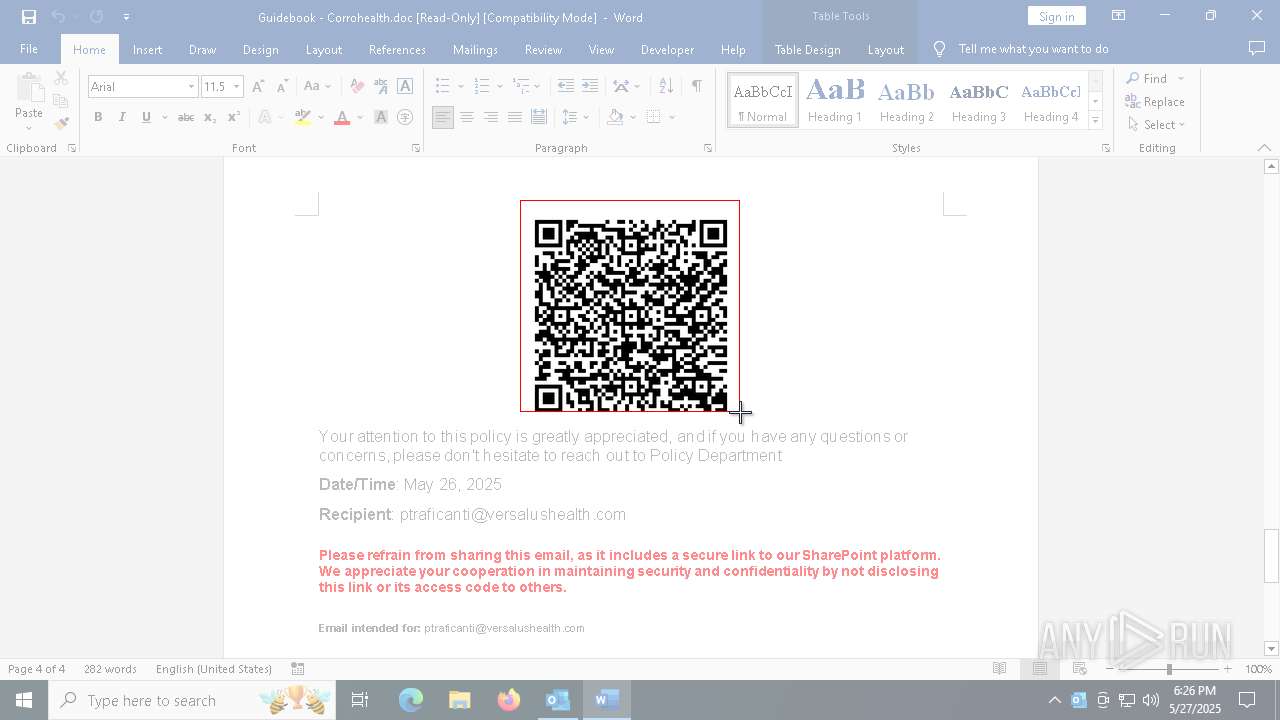This screenshot has width=1280, height=720.
Task: Open Outlook from the taskbar
Action: click(557, 700)
